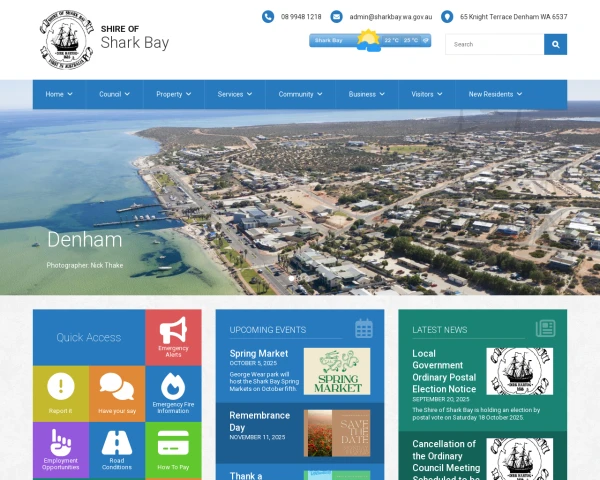Click the location pin icon
Viewport: 600px width, 480px height.
(447, 17)
